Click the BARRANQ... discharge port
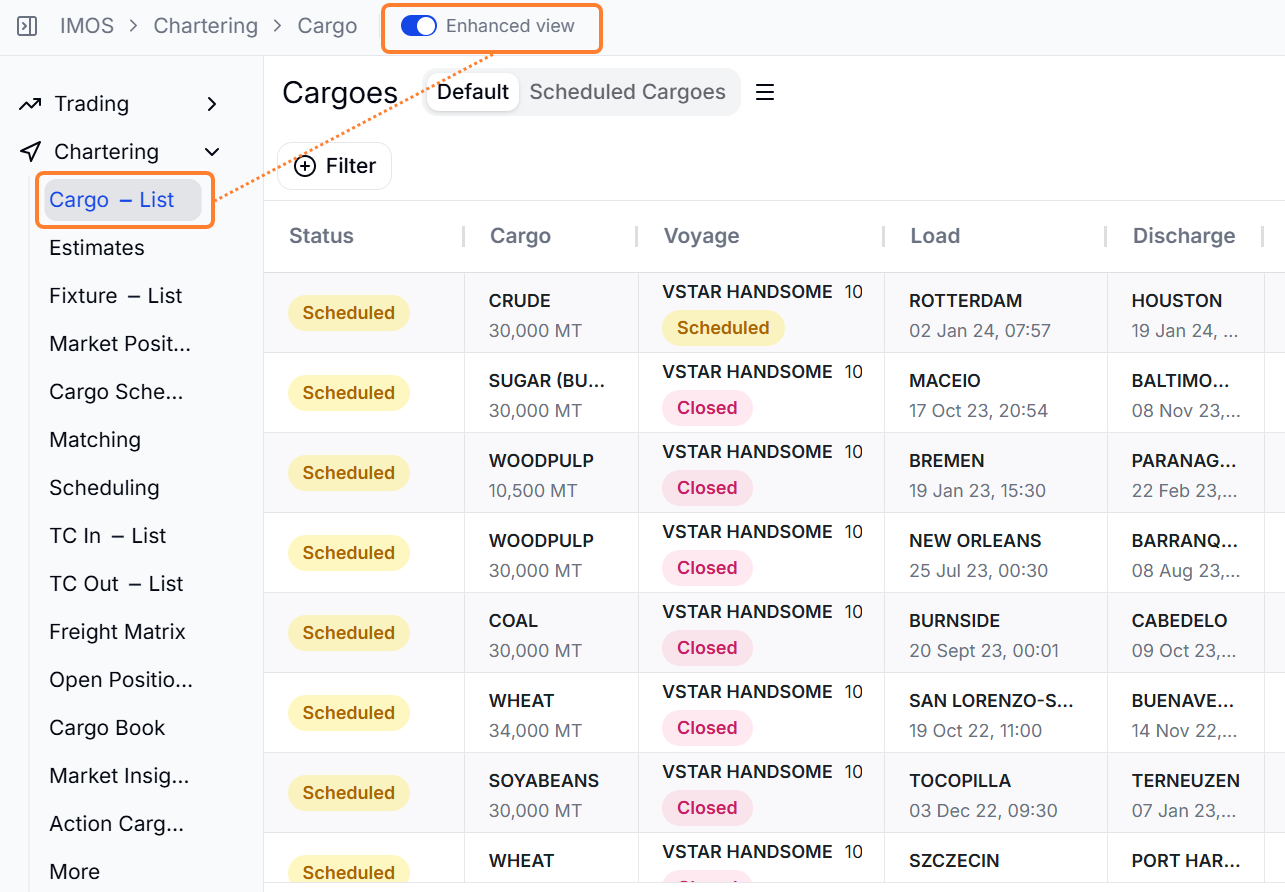The height and width of the screenshot is (892, 1285). pos(1184,541)
